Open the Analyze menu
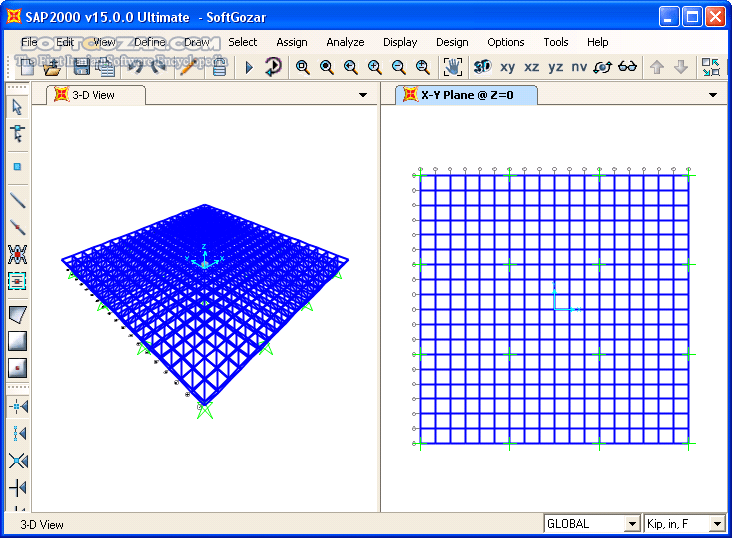732x538 pixels. pyautogui.click(x=345, y=42)
